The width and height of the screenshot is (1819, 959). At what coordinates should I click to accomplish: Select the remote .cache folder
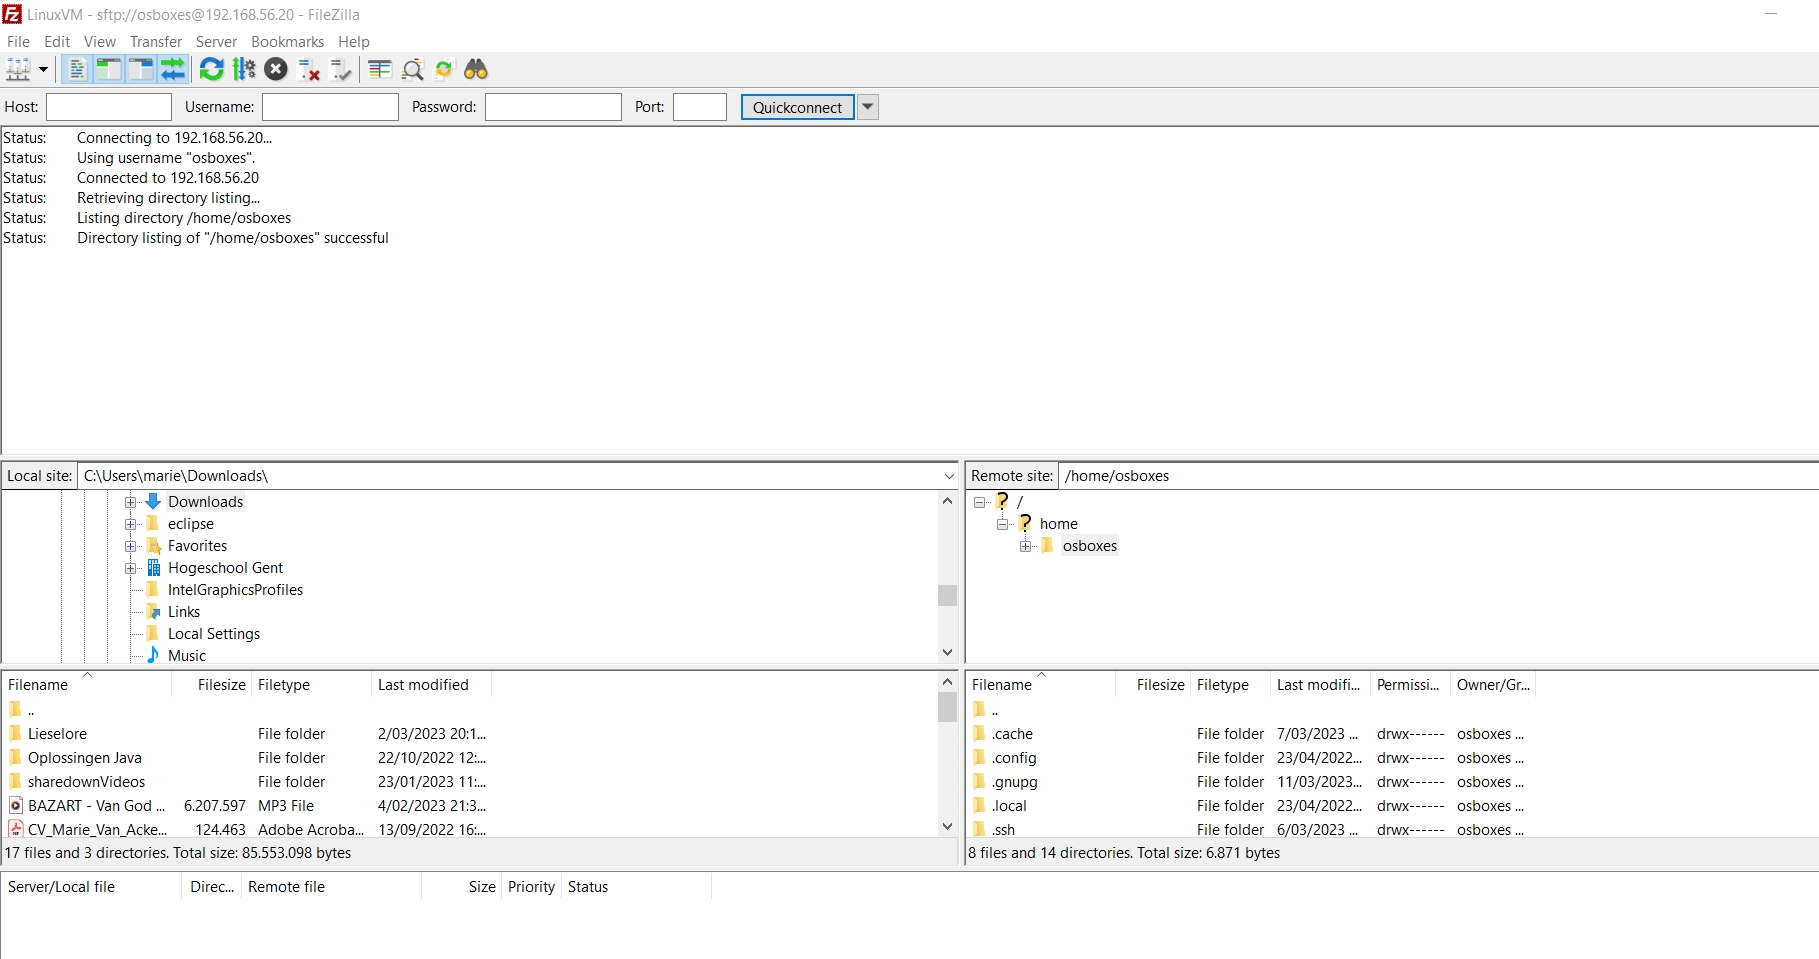(x=1012, y=734)
